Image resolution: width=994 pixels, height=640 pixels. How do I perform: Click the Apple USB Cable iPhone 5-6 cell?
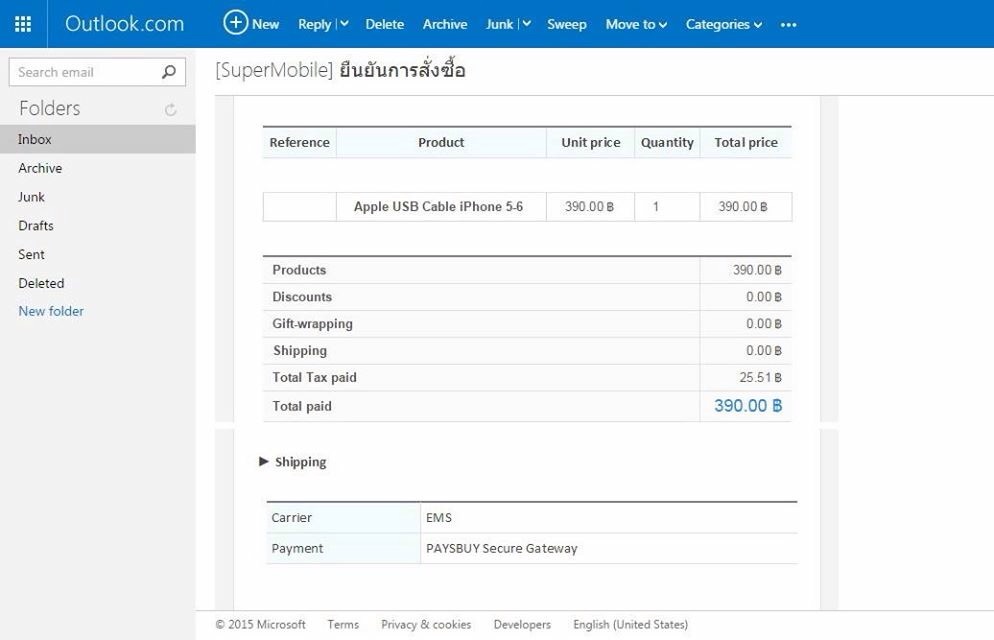(441, 207)
